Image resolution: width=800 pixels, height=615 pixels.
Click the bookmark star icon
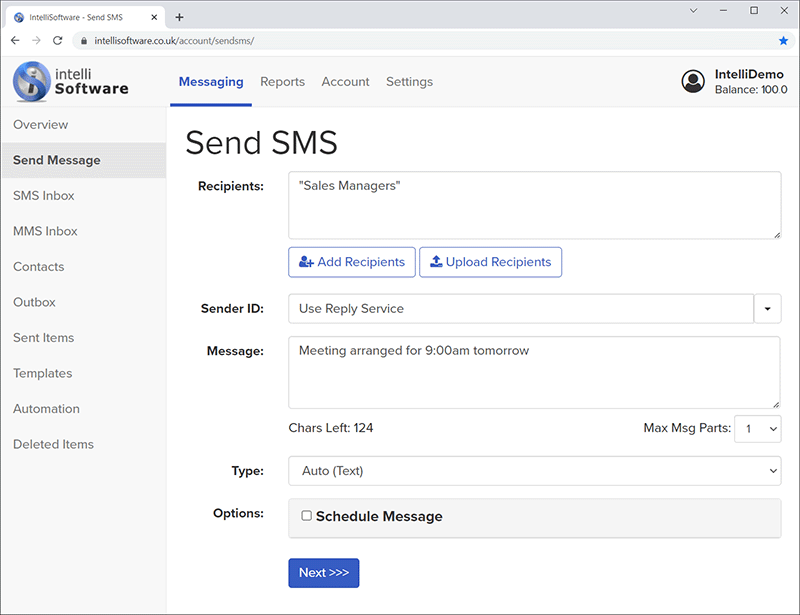(784, 39)
